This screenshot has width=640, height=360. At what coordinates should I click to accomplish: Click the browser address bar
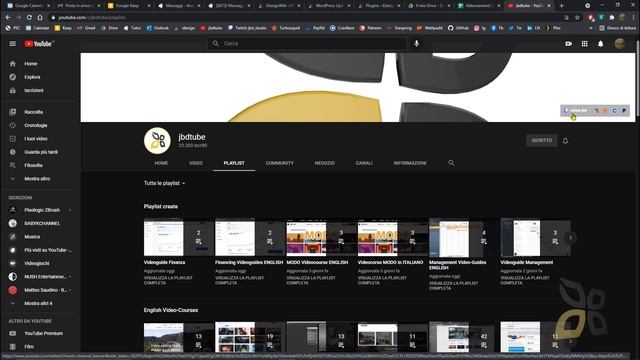(306, 18)
